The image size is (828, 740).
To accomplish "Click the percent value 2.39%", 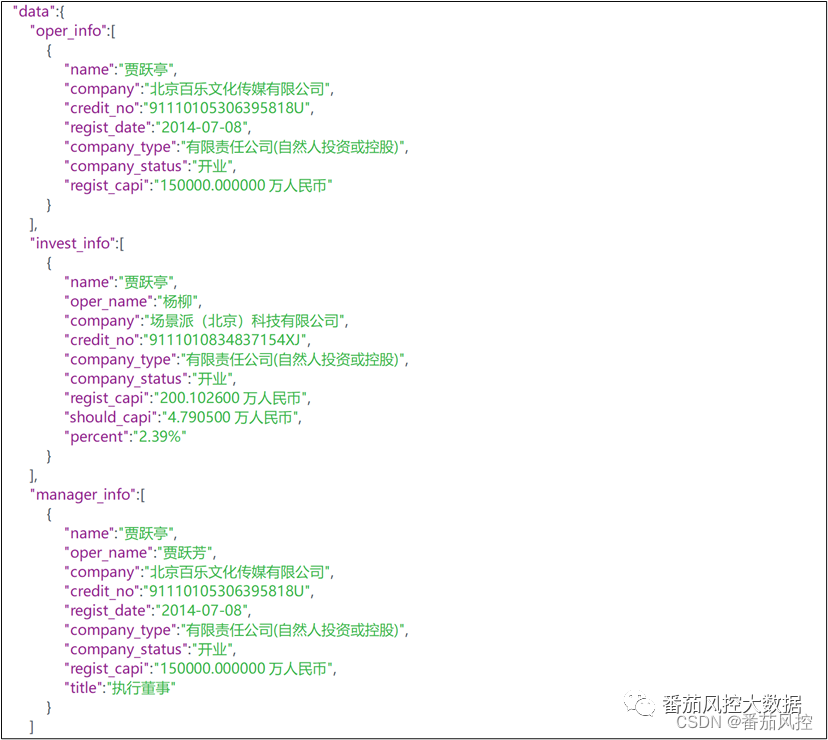I will click(160, 437).
